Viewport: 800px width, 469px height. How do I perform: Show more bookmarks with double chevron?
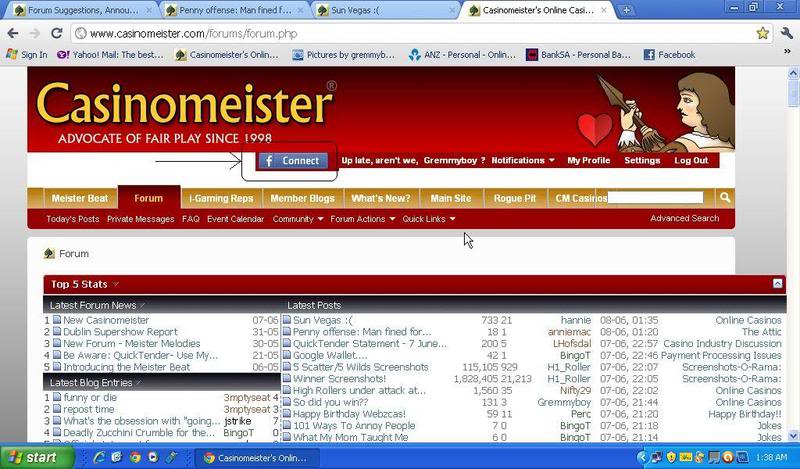click(x=787, y=52)
